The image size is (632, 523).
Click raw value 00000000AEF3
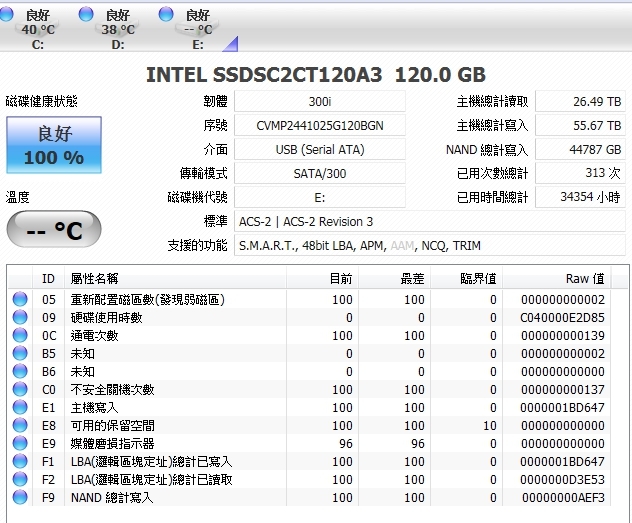(563, 497)
